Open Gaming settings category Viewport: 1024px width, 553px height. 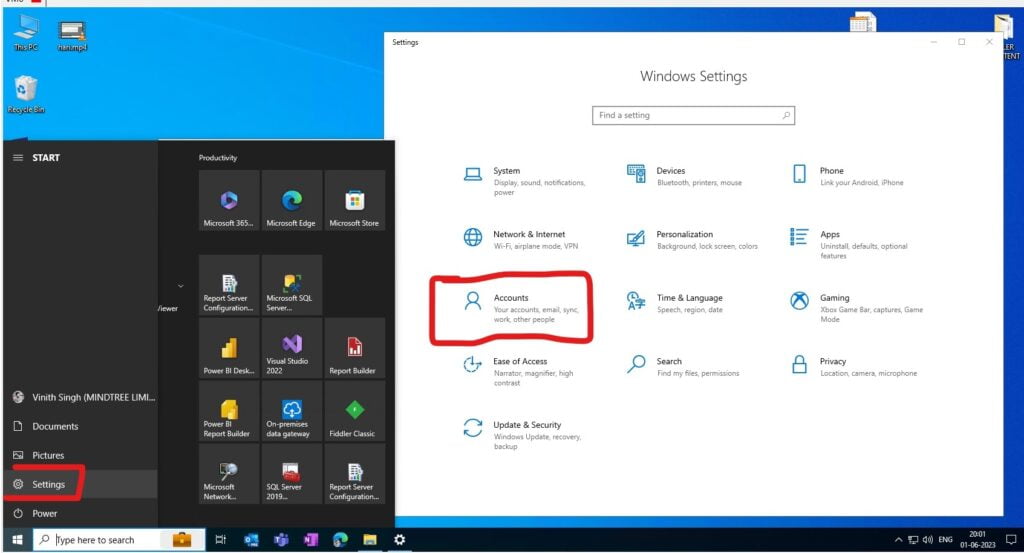tap(857, 308)
